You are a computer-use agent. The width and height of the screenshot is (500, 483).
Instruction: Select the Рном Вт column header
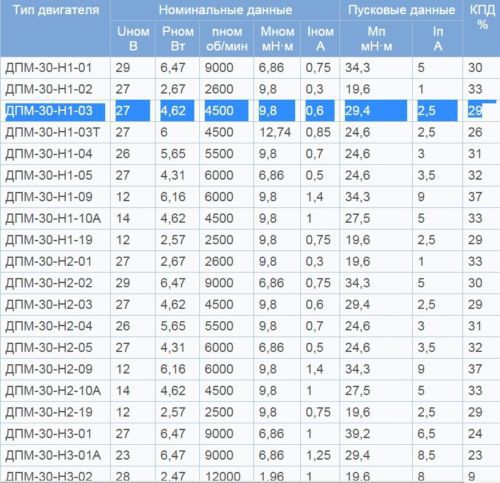point(177,39)
